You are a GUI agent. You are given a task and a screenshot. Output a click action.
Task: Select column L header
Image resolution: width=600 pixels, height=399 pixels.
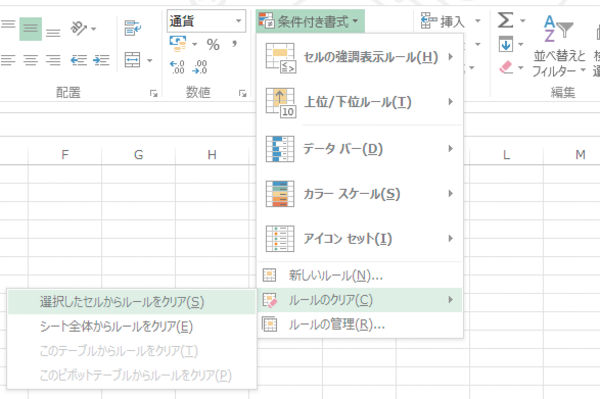tap(506, 155)
